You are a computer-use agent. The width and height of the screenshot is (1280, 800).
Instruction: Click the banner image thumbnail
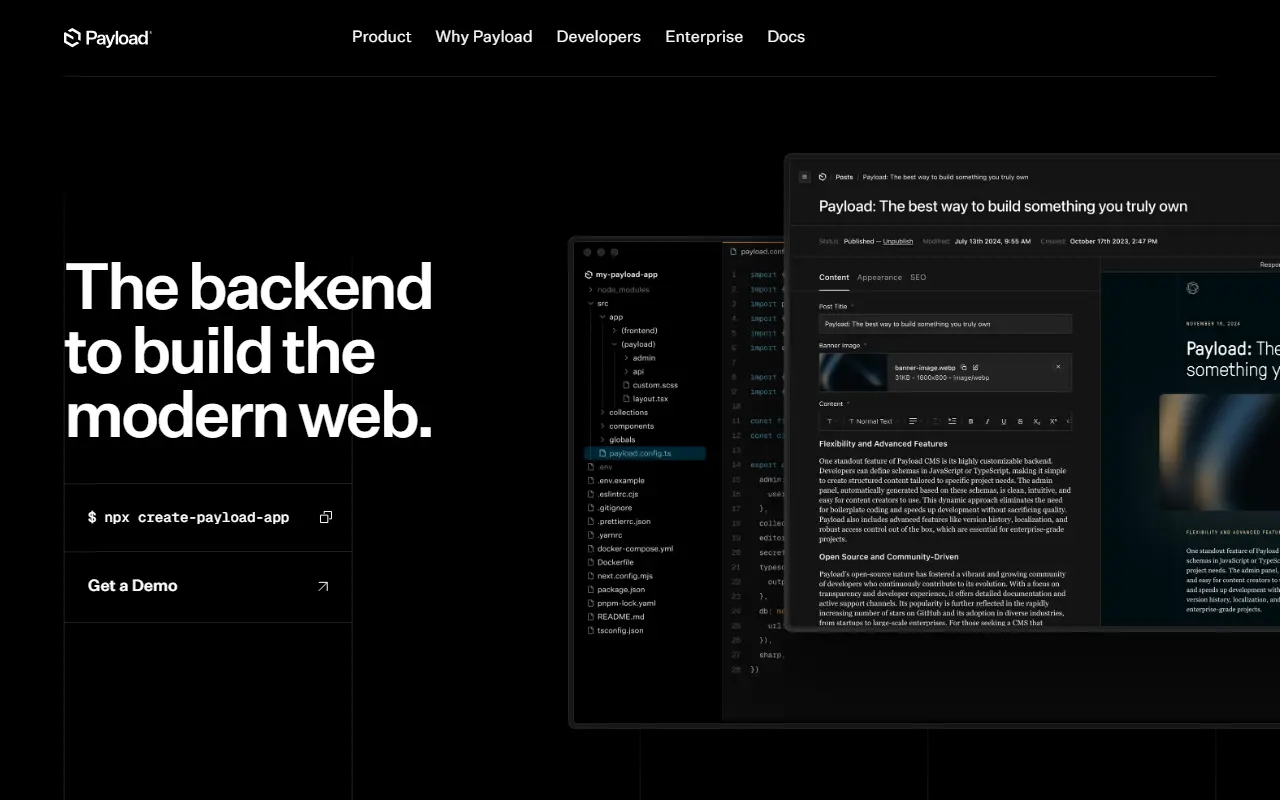pos(853,372)
